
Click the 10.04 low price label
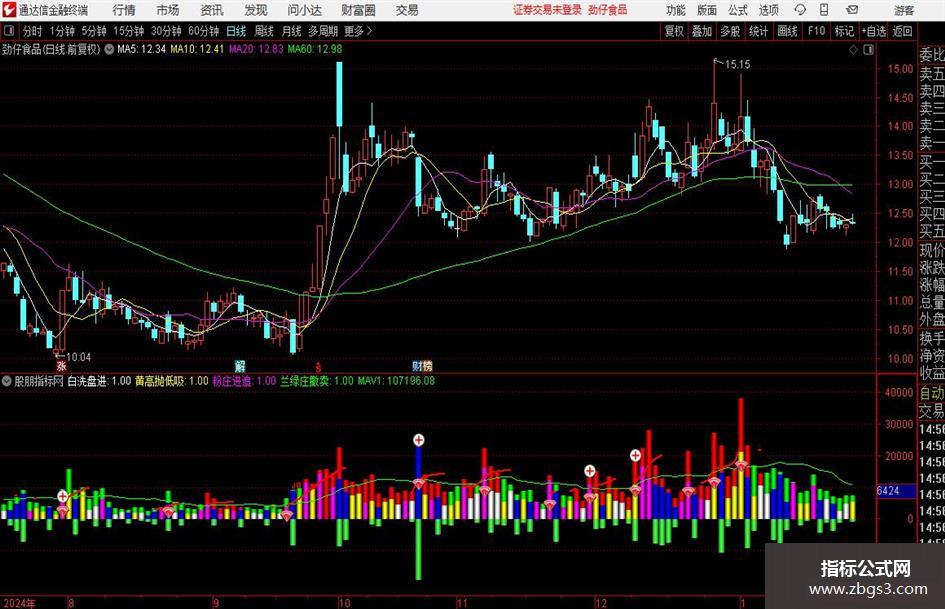(78, 357)
